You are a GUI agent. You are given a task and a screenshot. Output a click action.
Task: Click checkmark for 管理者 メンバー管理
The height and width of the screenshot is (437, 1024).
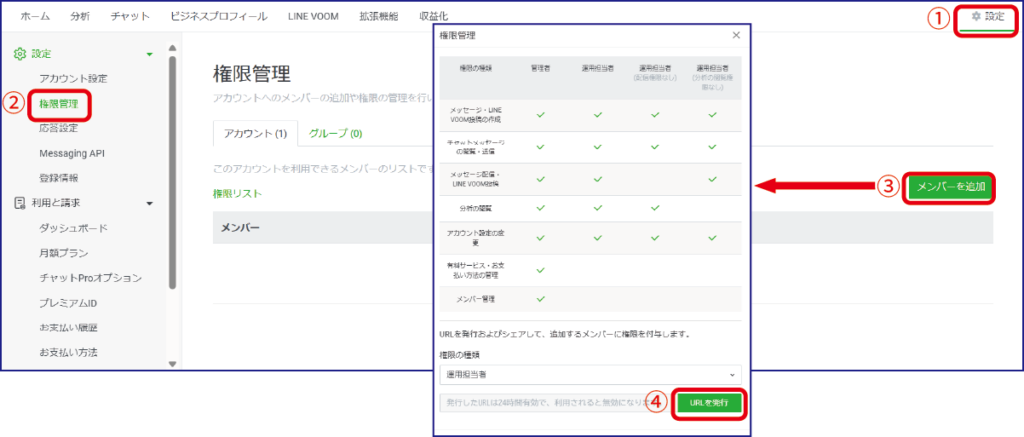click(540, 299)
